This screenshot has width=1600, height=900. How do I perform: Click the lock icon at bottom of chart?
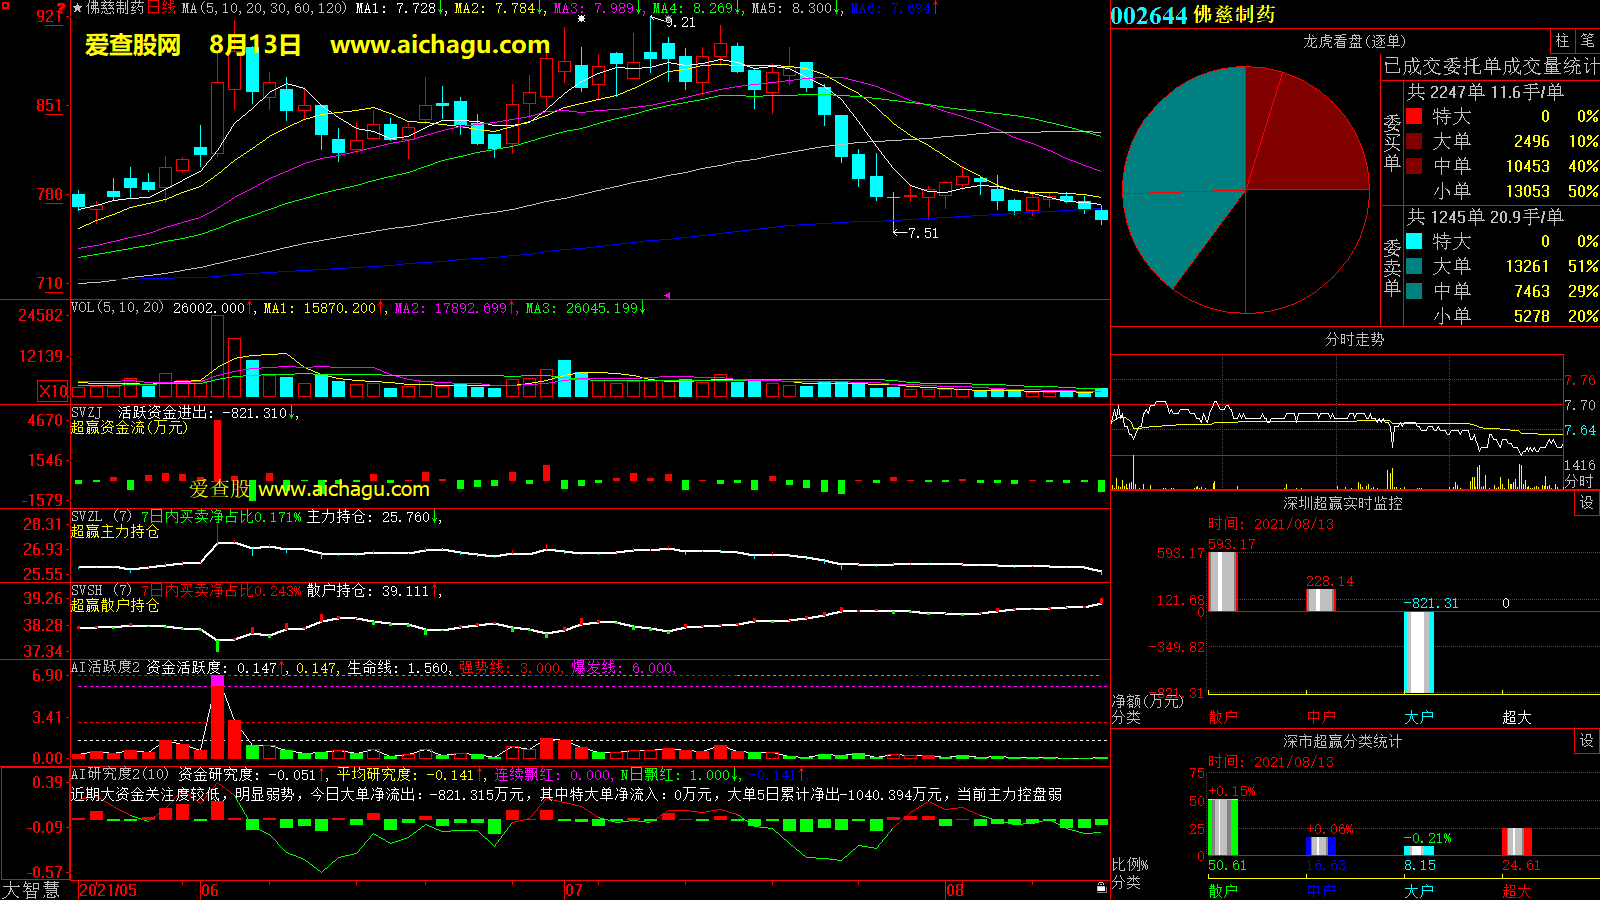(1101, 887)
